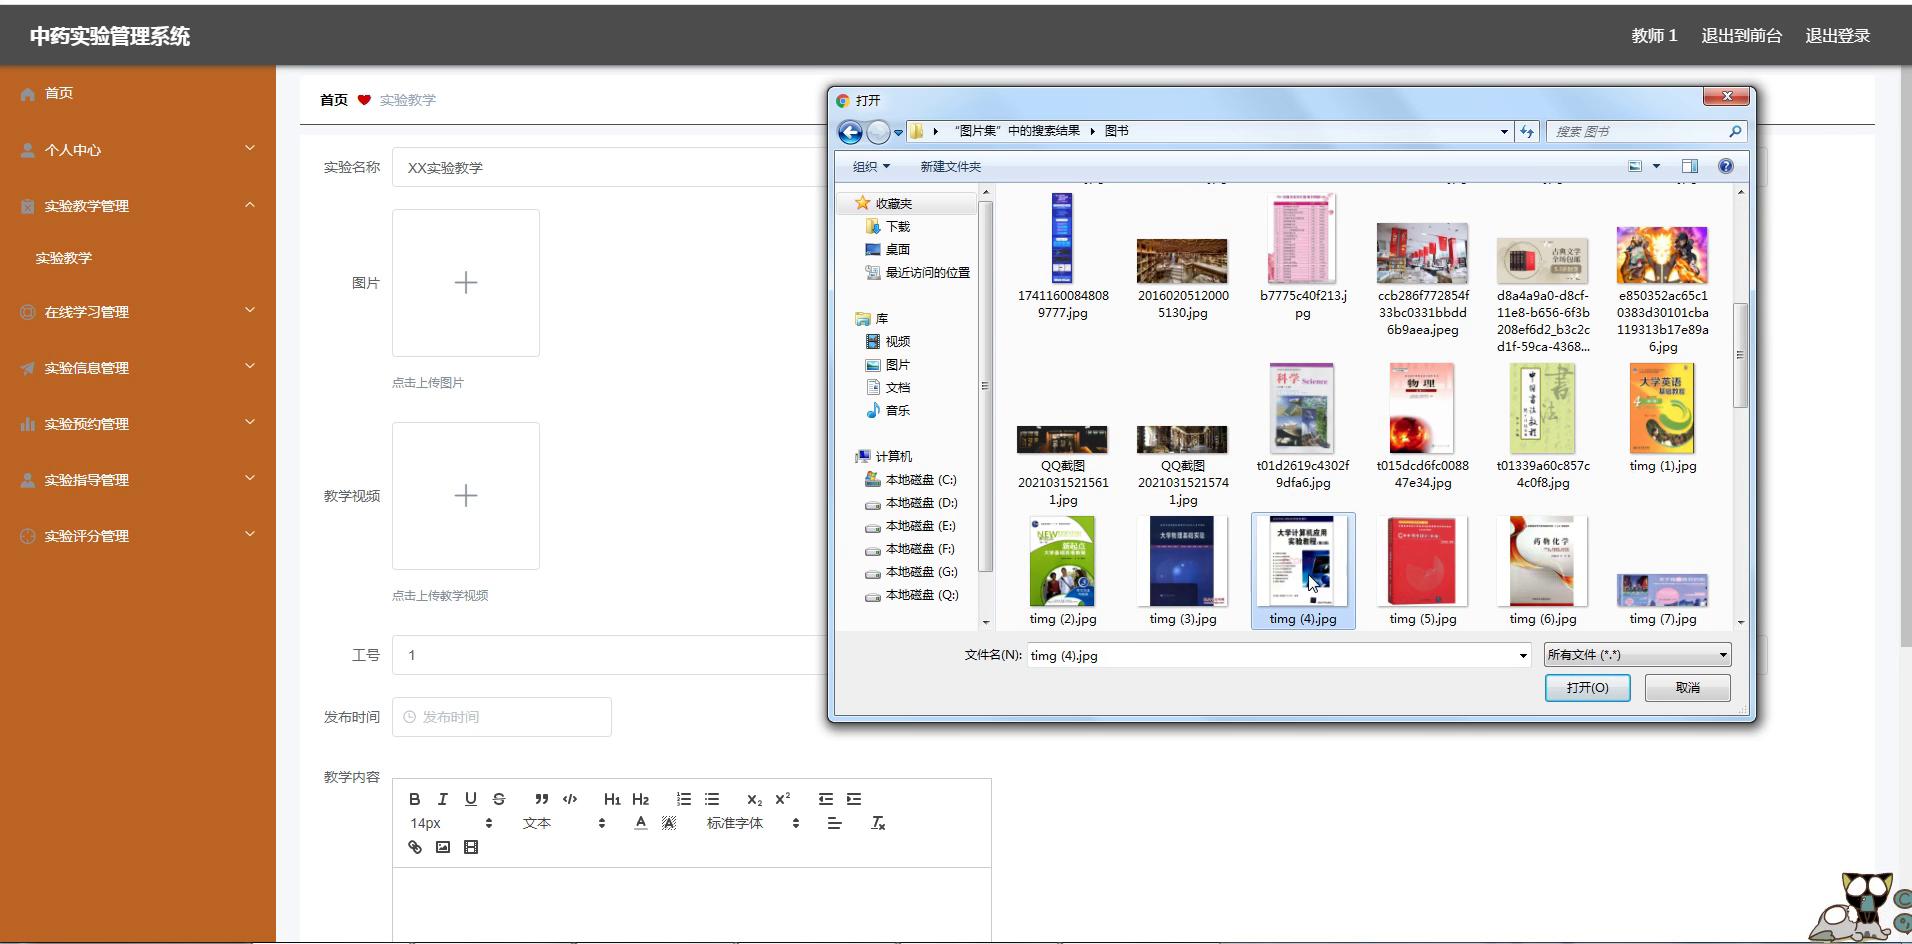
Task: Open the 组织 menu in file dialog
Action: tap(870, 167)
